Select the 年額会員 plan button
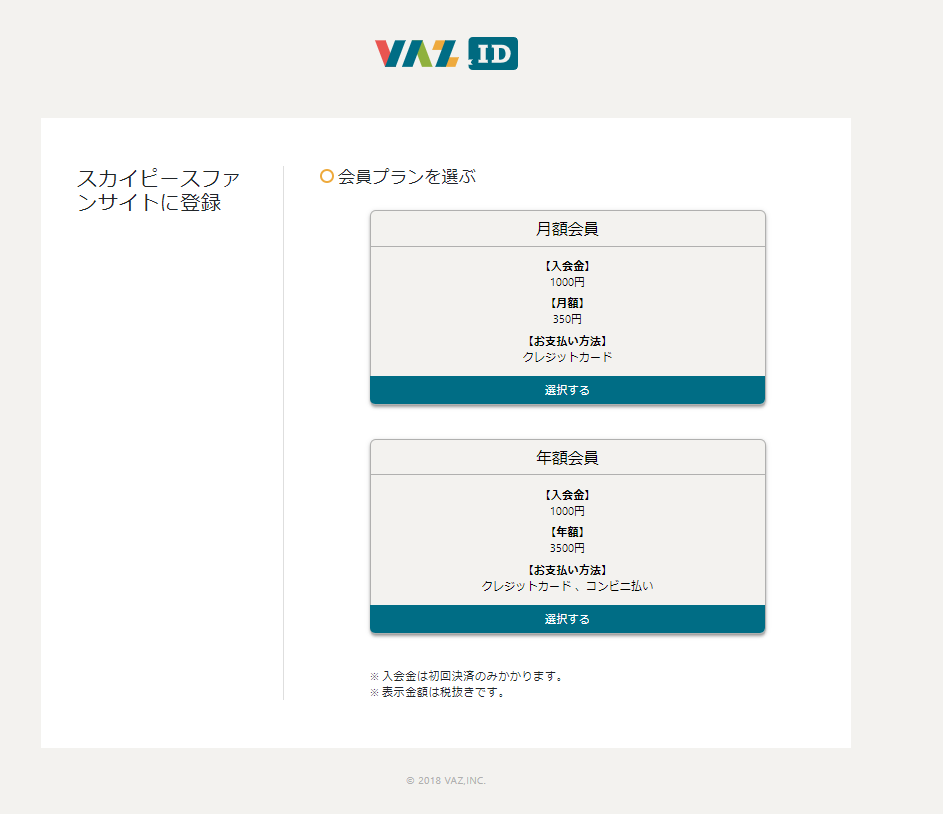The height and width of the screenshot is (814, 943). point(567,619)
